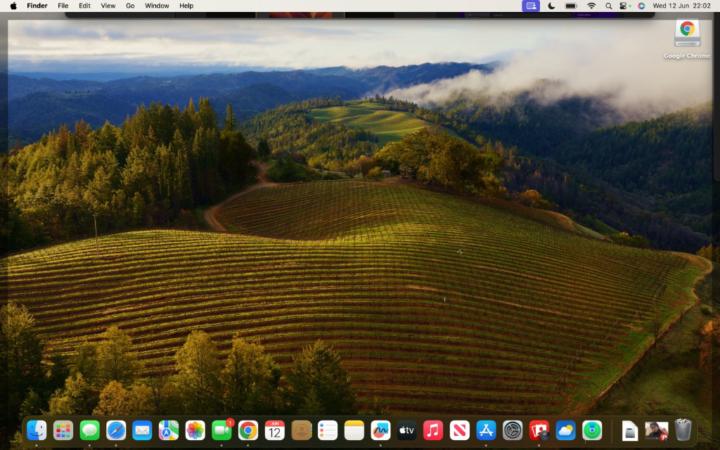The image size is (720, 450).
Task: Open the News app
Action: coord(460,431)
